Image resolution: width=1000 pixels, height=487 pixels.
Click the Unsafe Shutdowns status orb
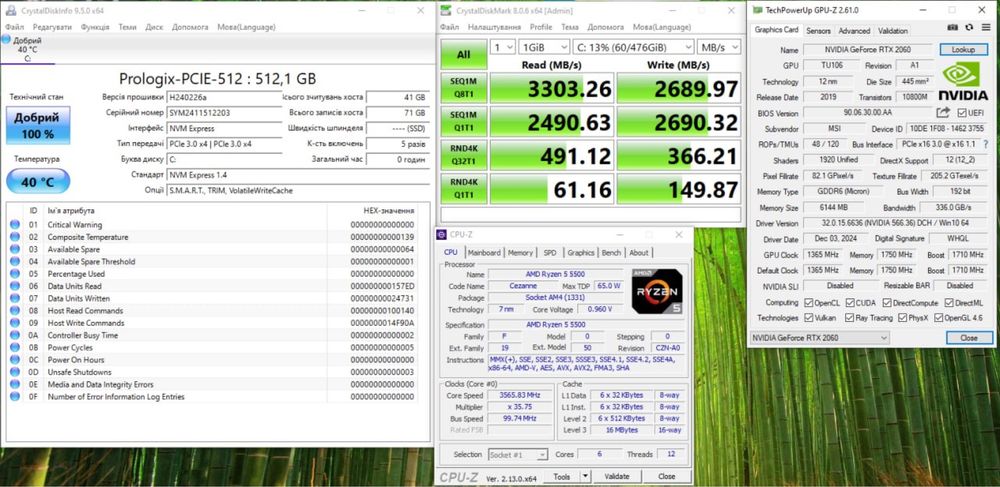tap(15, 372)
